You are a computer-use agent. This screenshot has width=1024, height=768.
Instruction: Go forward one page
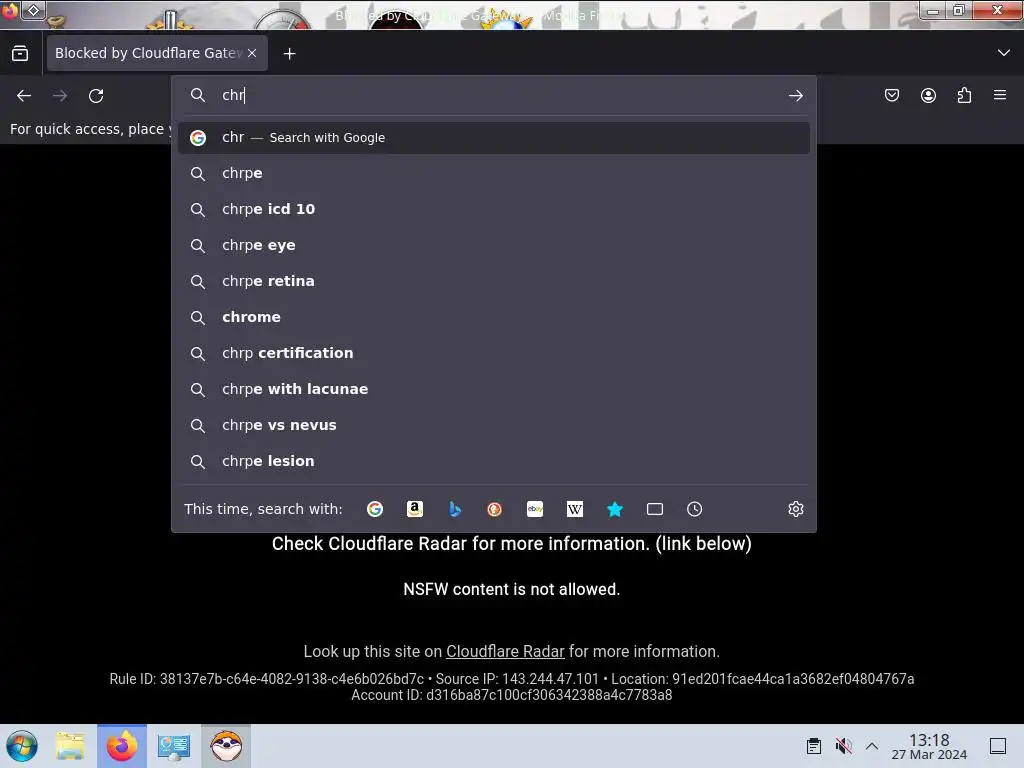(60, 96)
